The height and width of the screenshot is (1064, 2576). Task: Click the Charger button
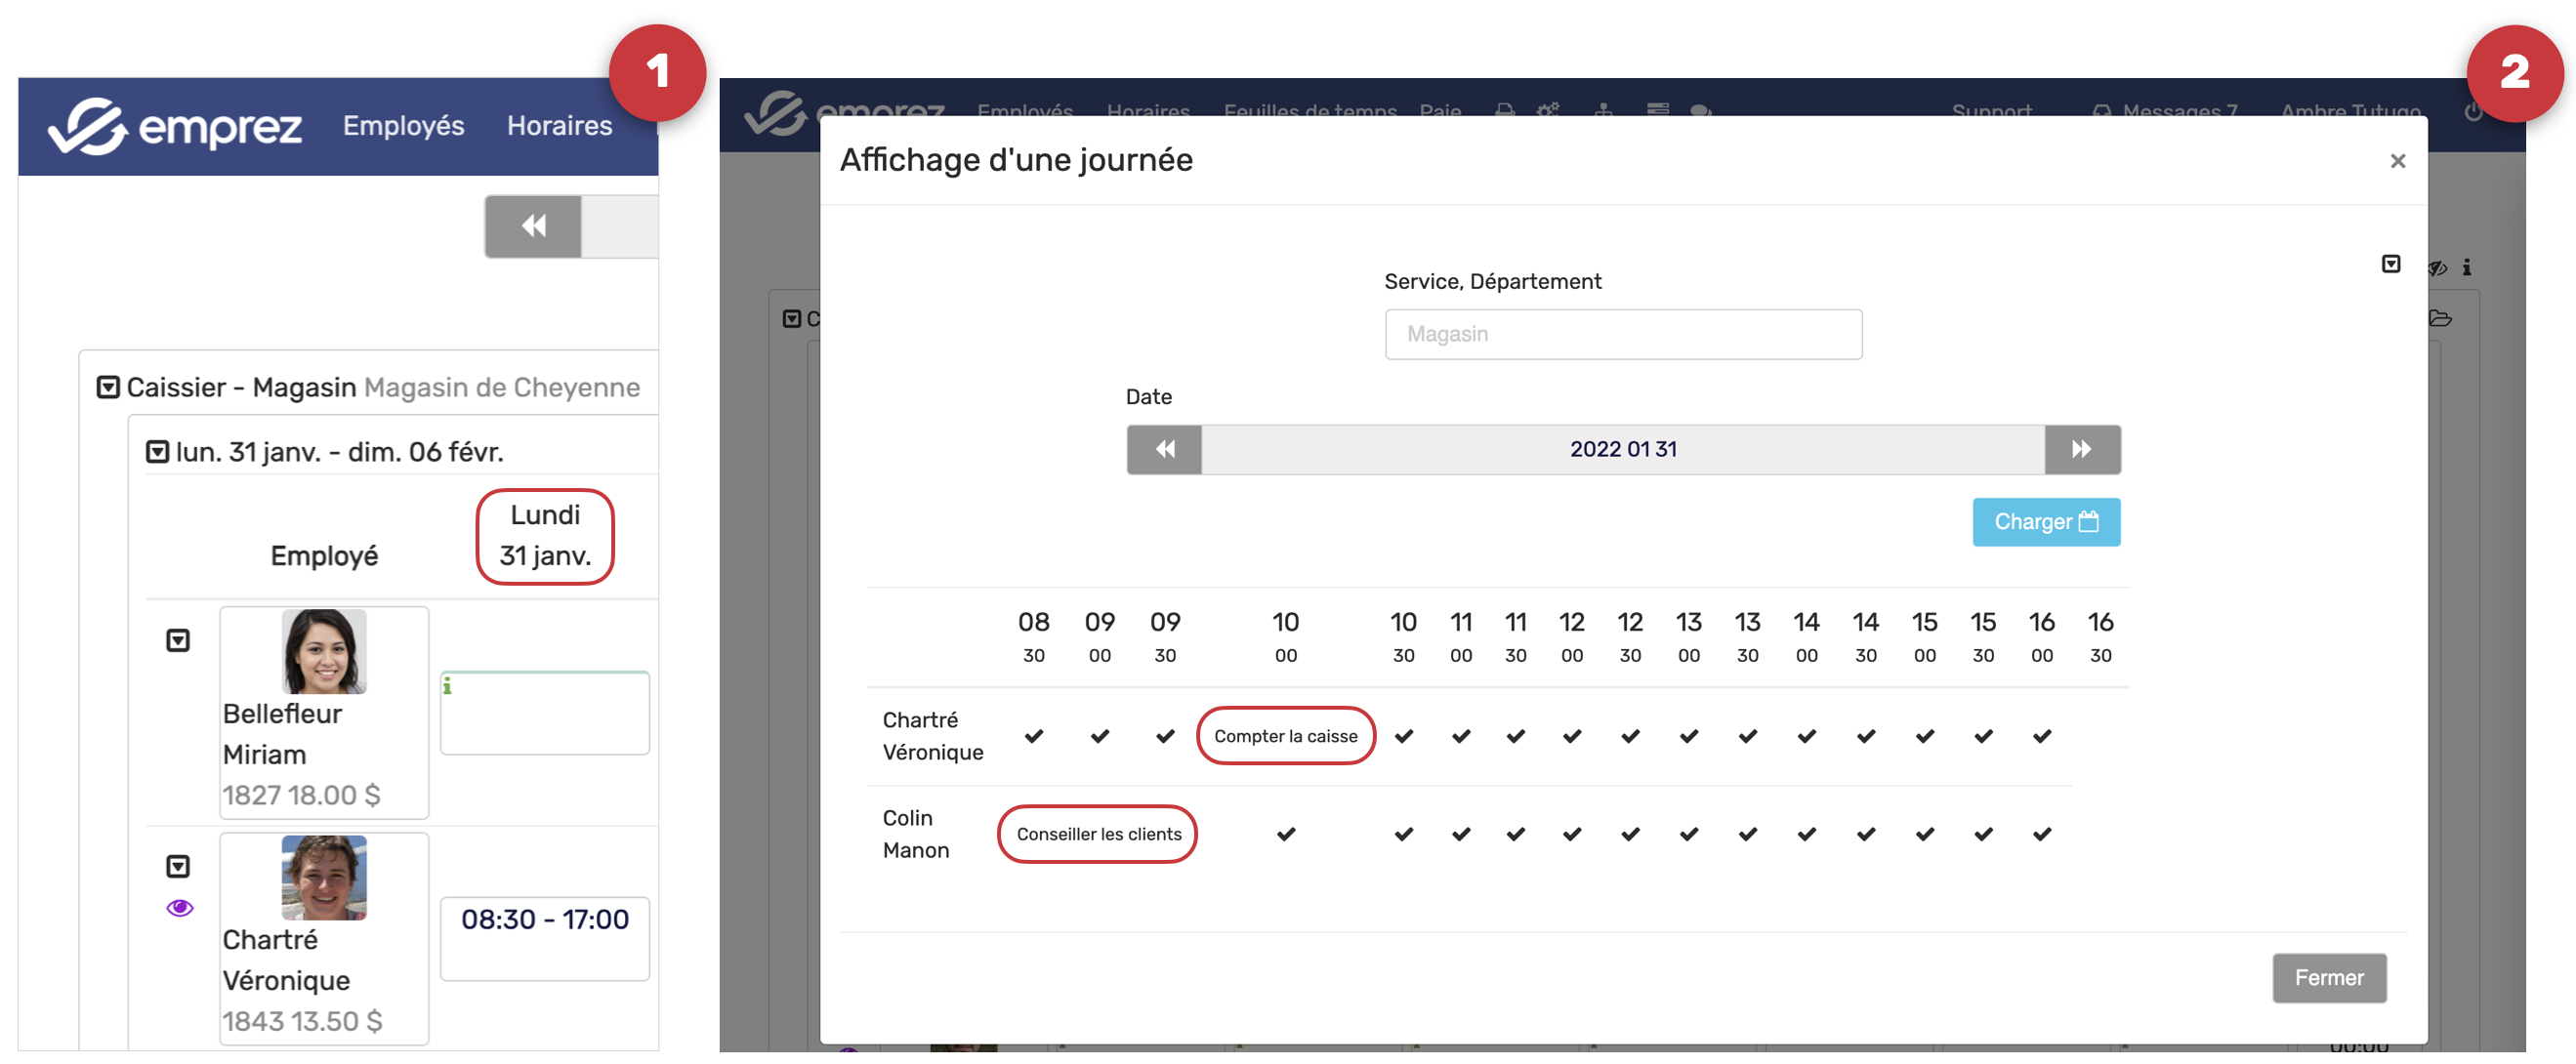(x=2045, y=522)
